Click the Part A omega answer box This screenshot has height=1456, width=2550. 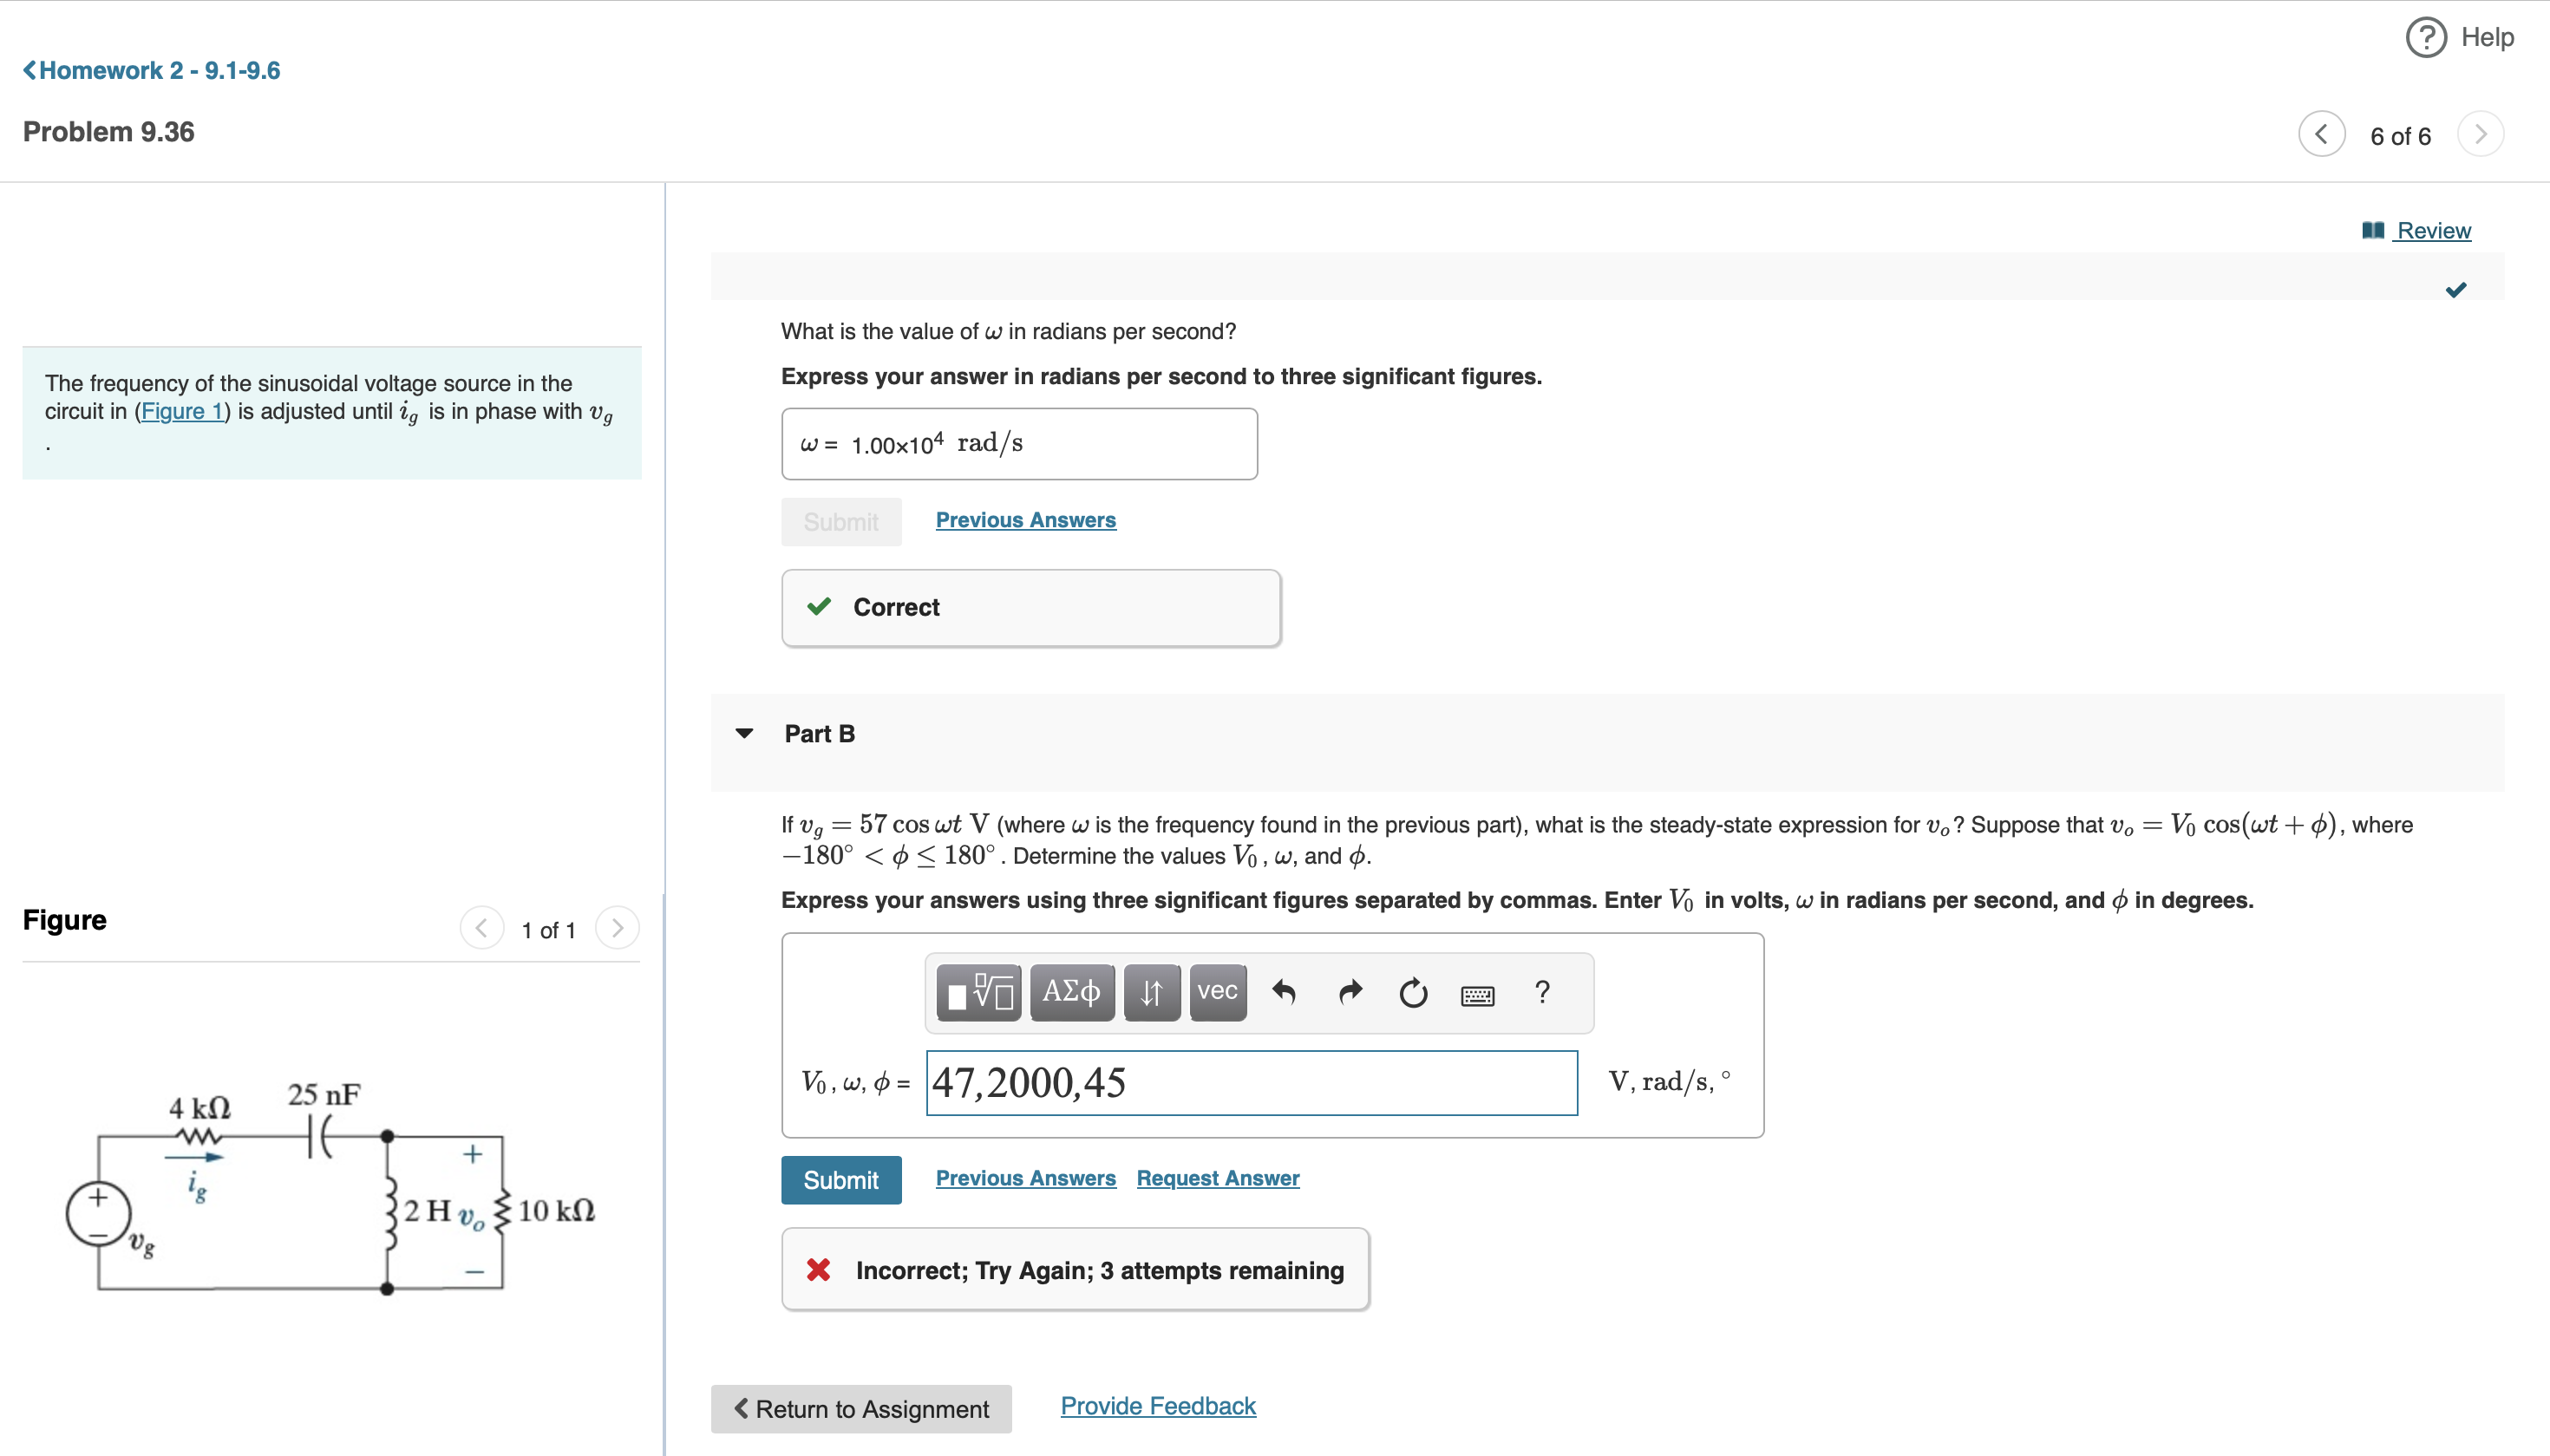(x=1019, y=443)
